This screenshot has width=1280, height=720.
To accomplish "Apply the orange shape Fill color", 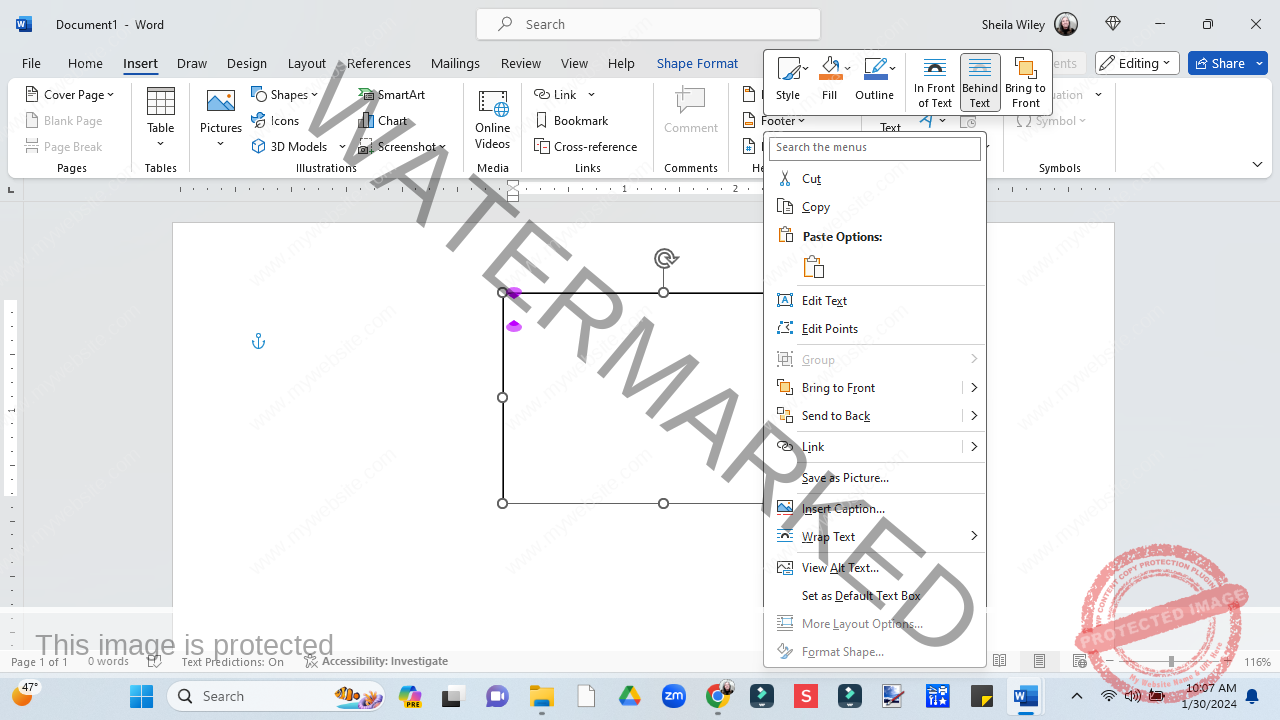I will coord(829,69).
